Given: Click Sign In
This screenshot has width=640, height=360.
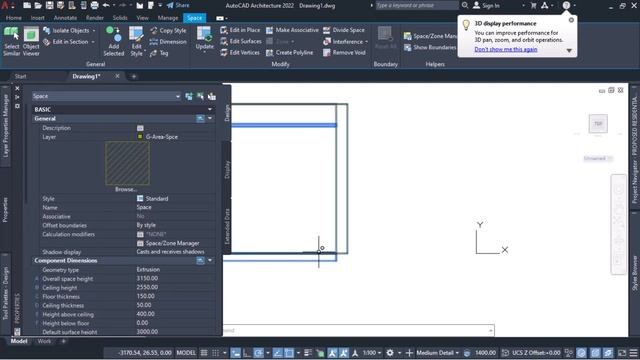Looking at the screenshot, I should pyautogui.click(x=486, y=5).
